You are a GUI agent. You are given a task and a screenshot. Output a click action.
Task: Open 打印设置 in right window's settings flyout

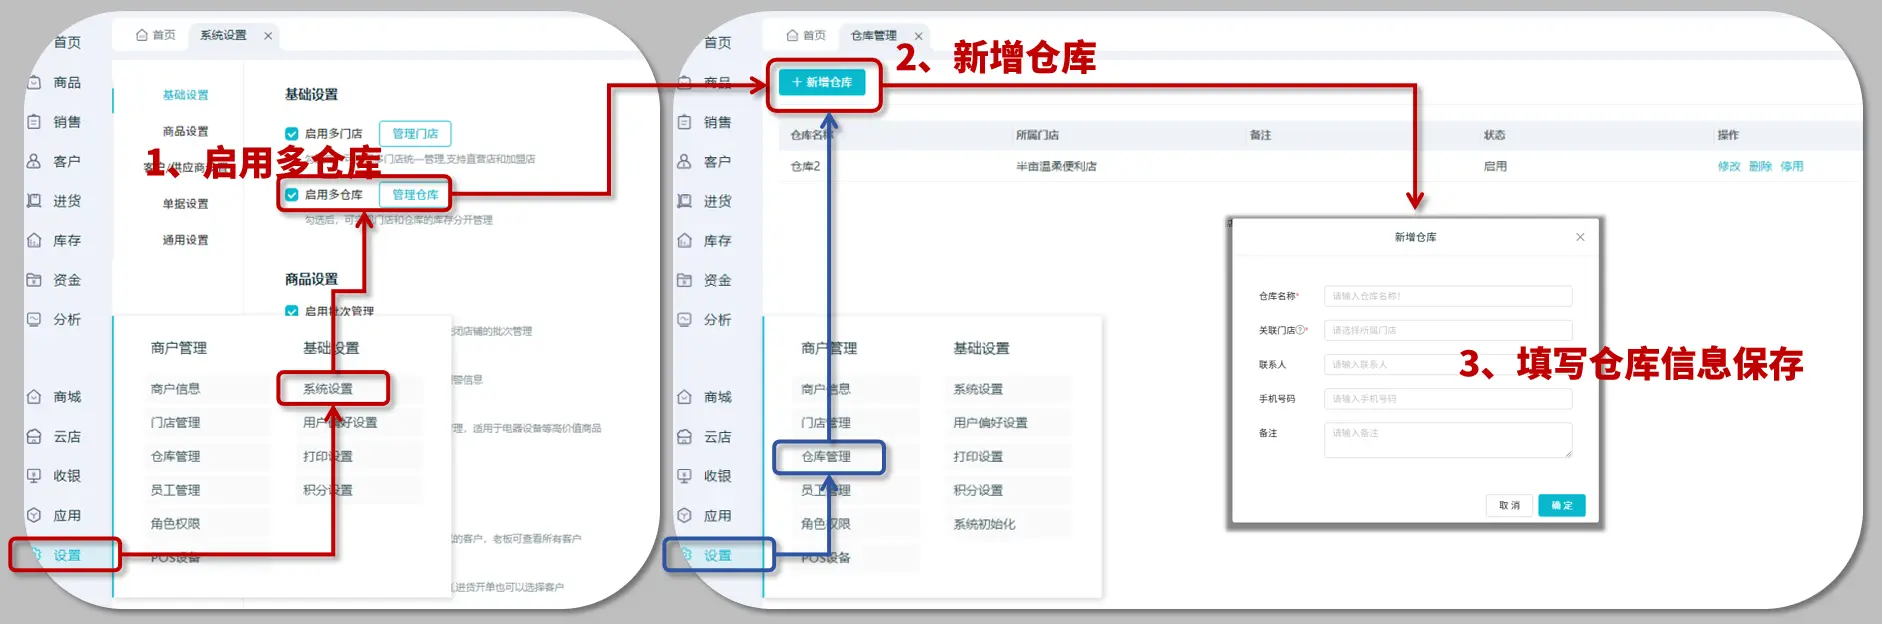tap(978, 457)
